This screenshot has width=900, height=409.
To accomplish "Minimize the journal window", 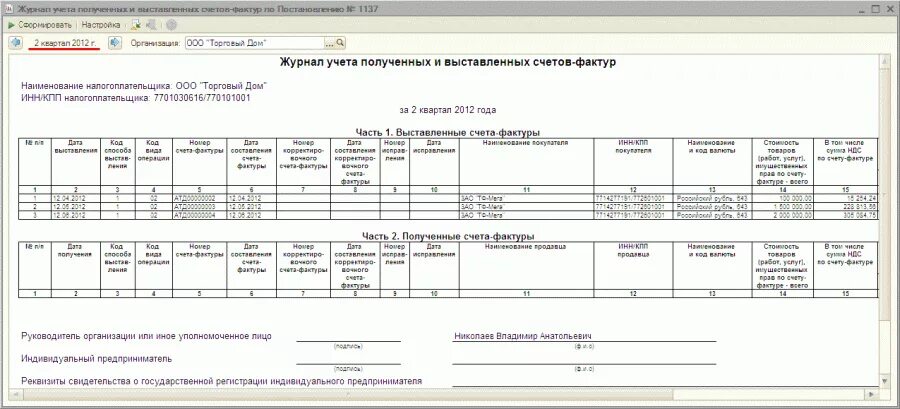I will click(864, 9).
